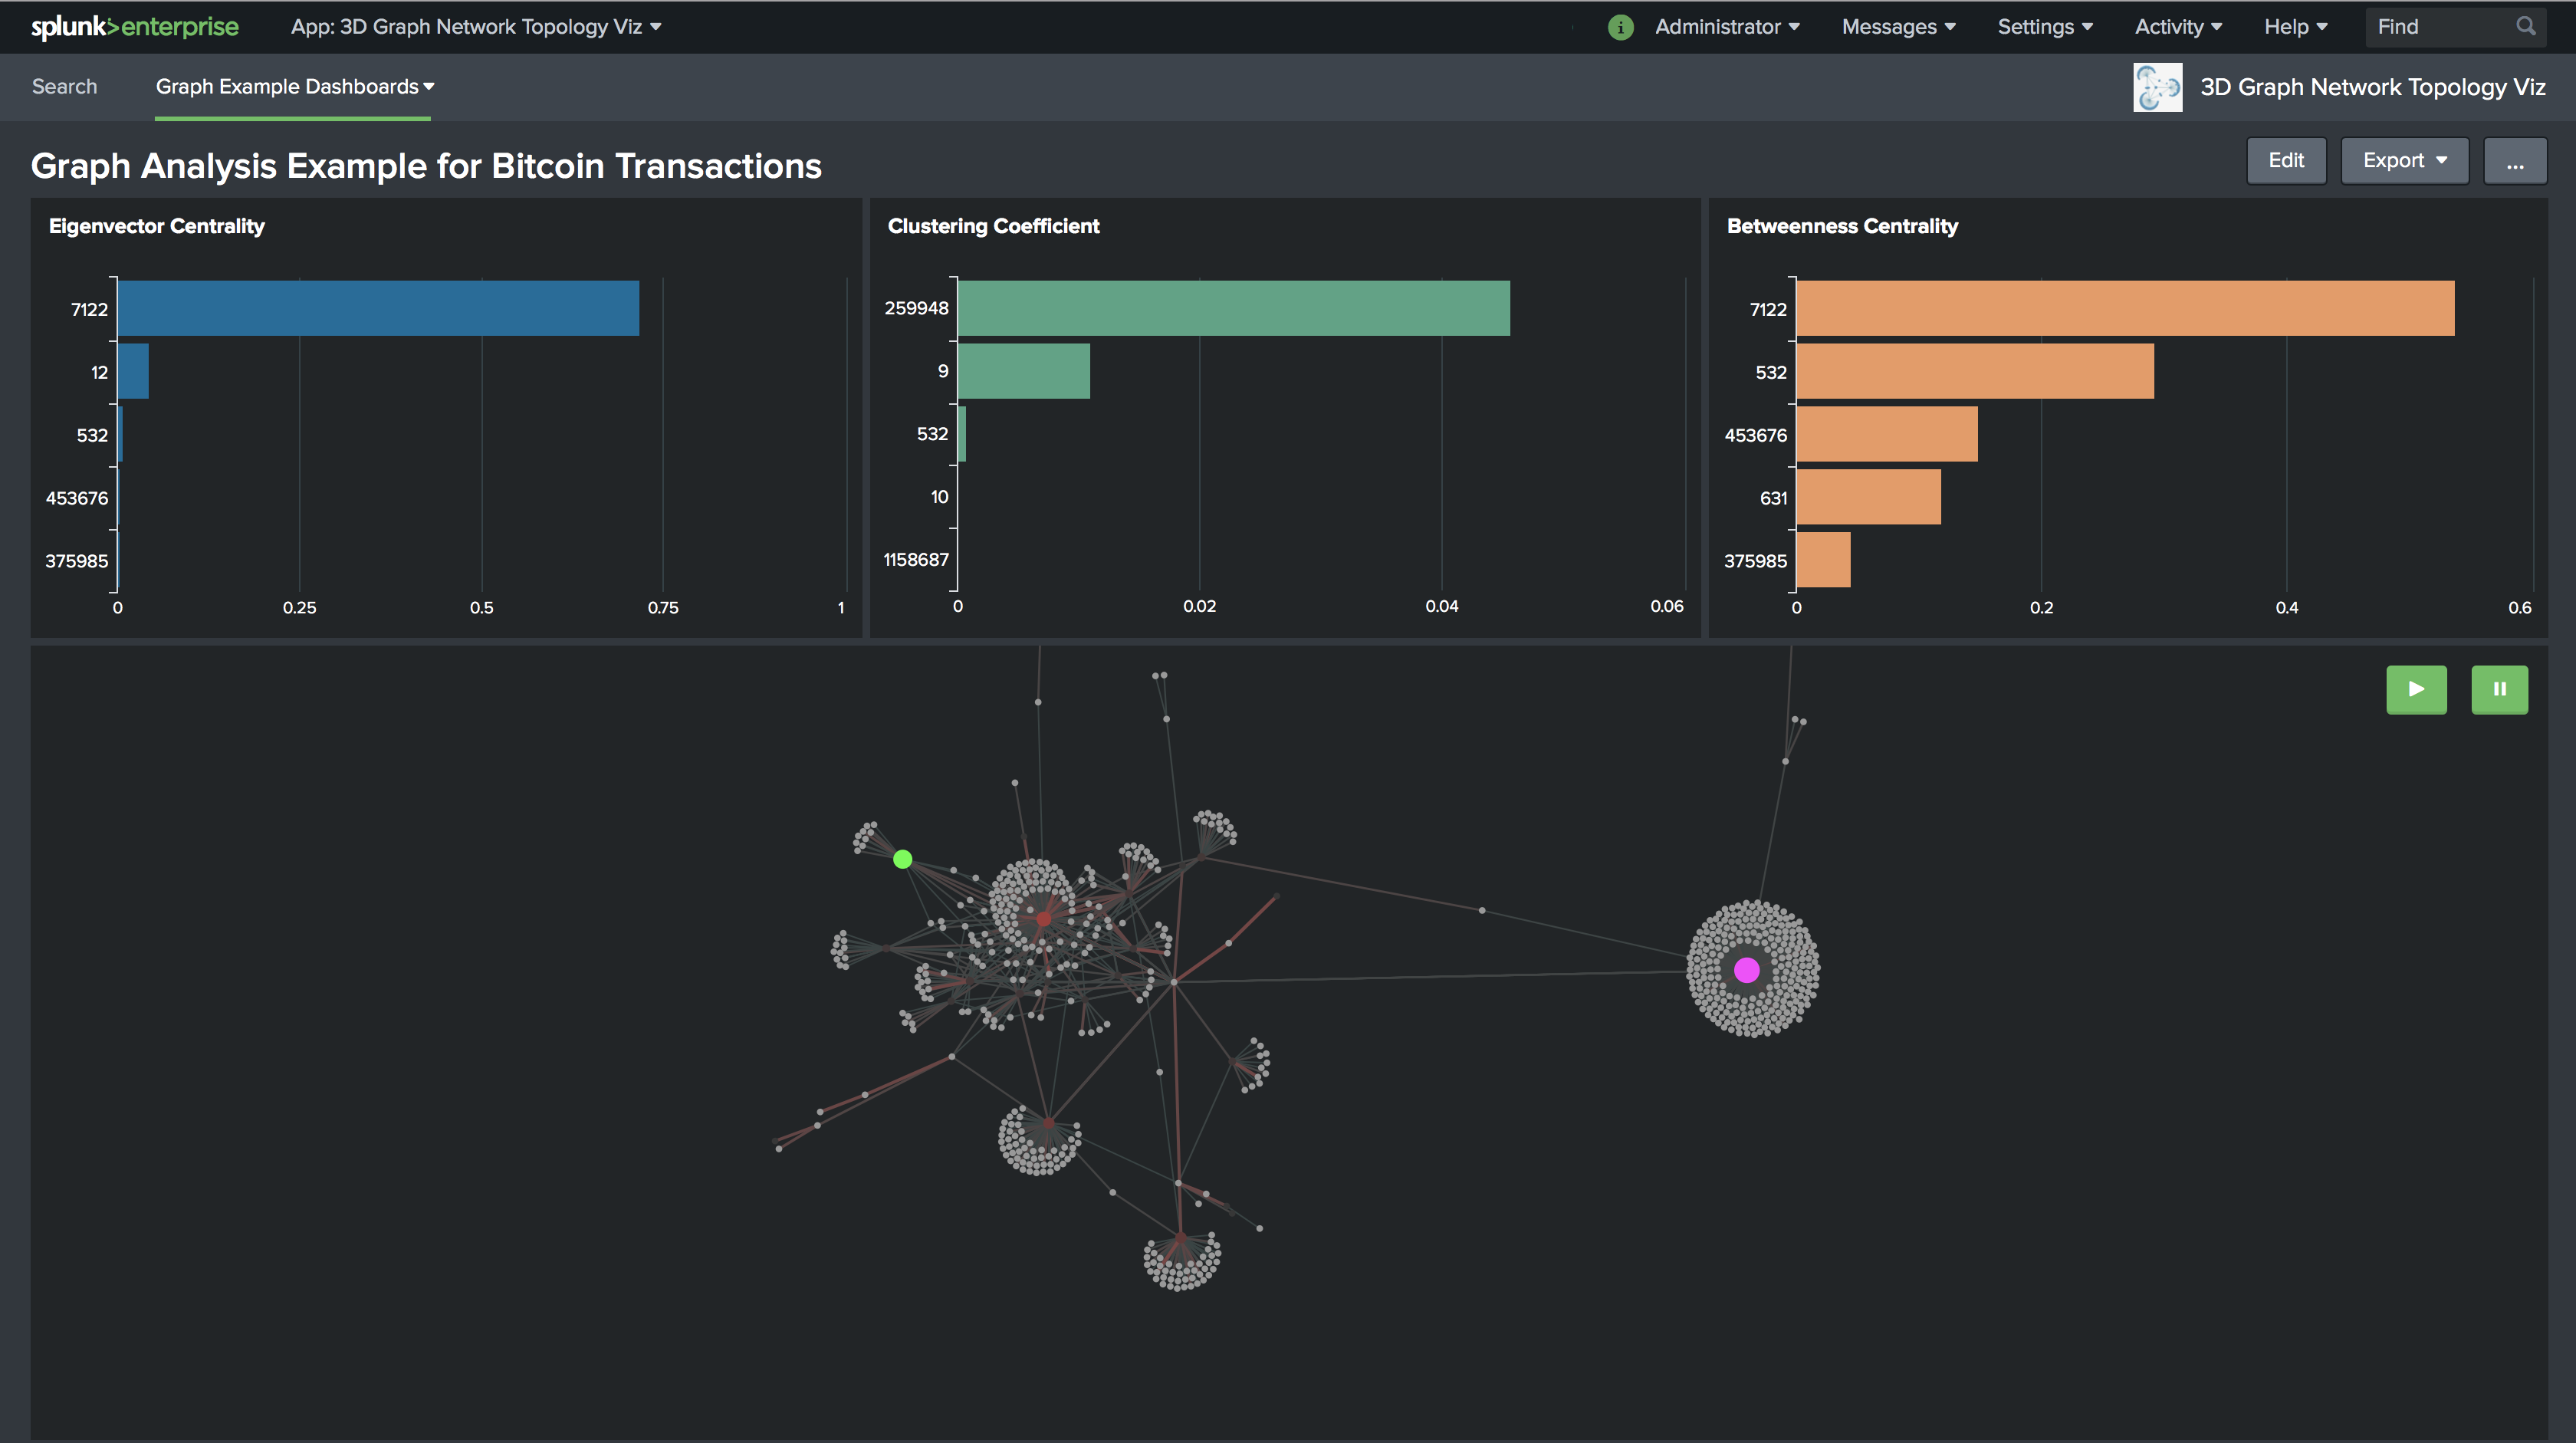Click the Betweenness Centrality panel title
Viewport: 2576px width, 1443px height.
click(1842, 226)
